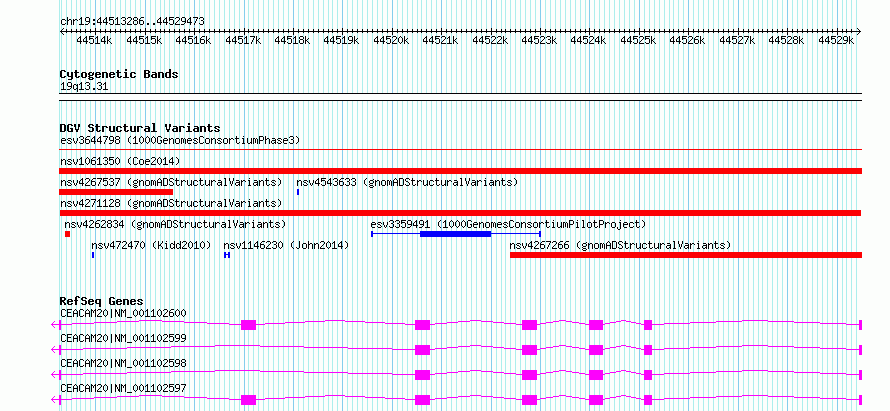890x411 pixels.
Task: Select the red nsv4267266 variant bar
Action: click(686, 255)
